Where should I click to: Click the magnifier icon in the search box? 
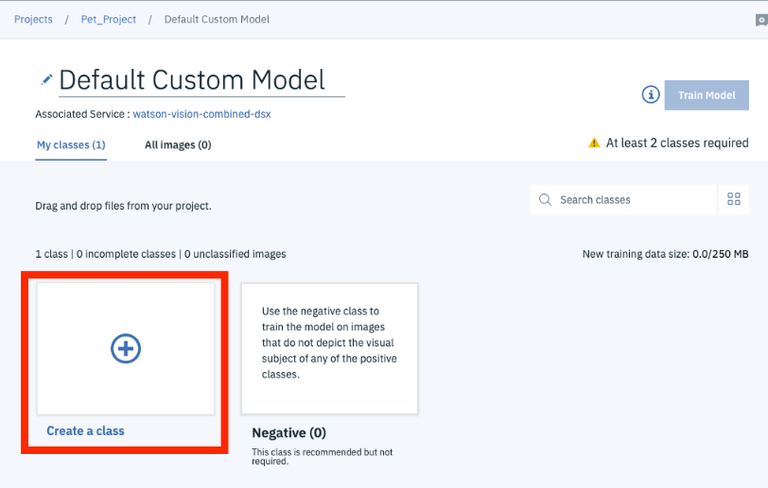coord(545,200)
